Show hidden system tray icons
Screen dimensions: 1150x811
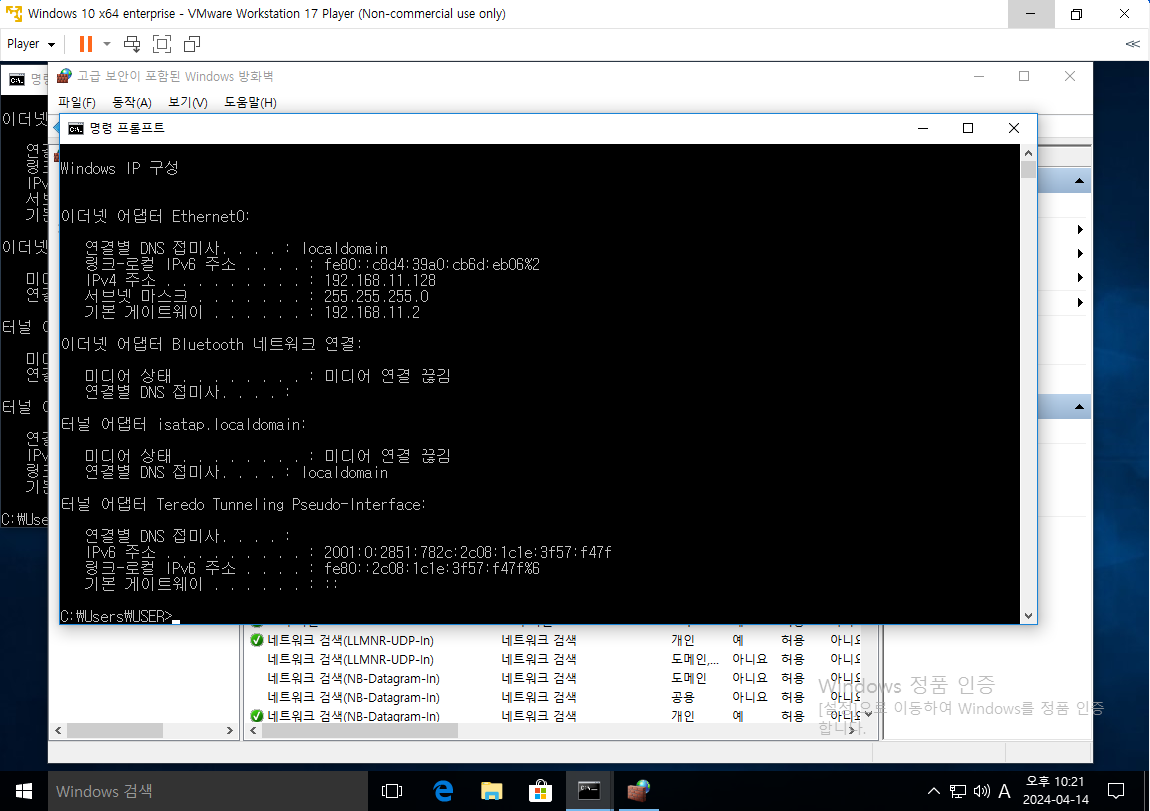coord(934,791)
